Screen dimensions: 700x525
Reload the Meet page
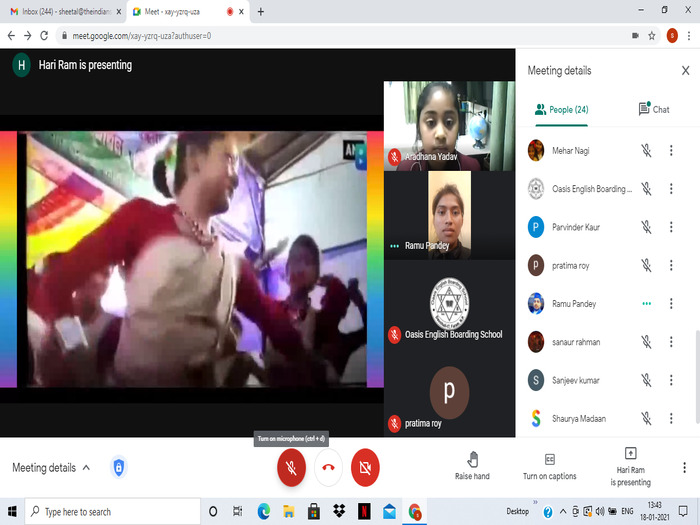(44, 36)
